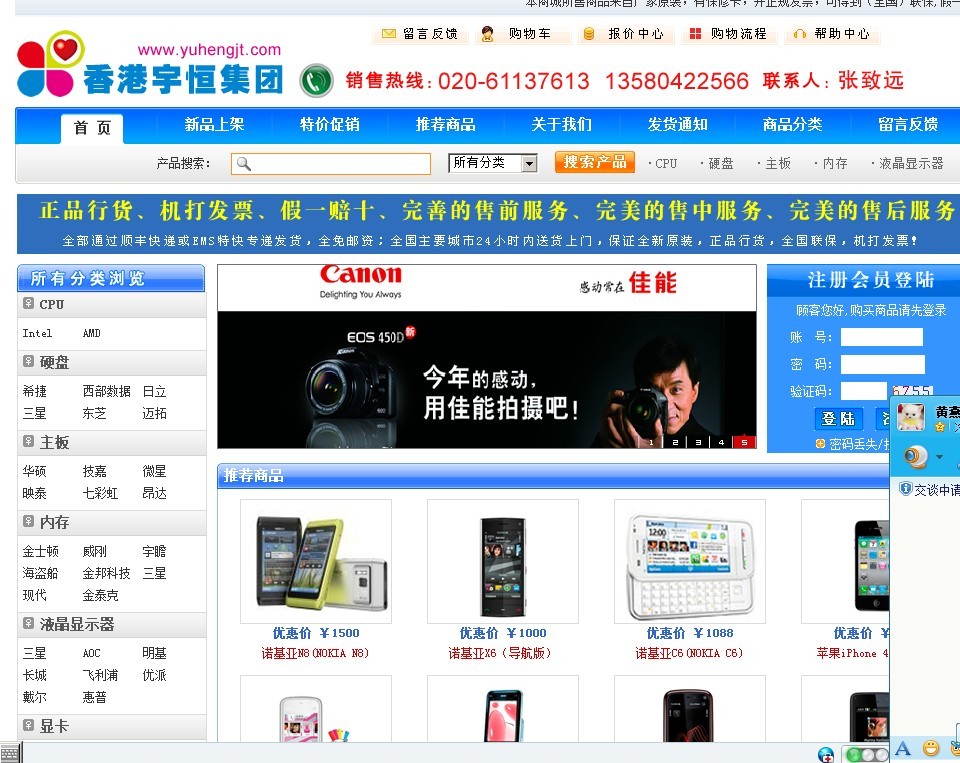Open the 希捷 hard drive brand link
960x763 pixels.
34,391
